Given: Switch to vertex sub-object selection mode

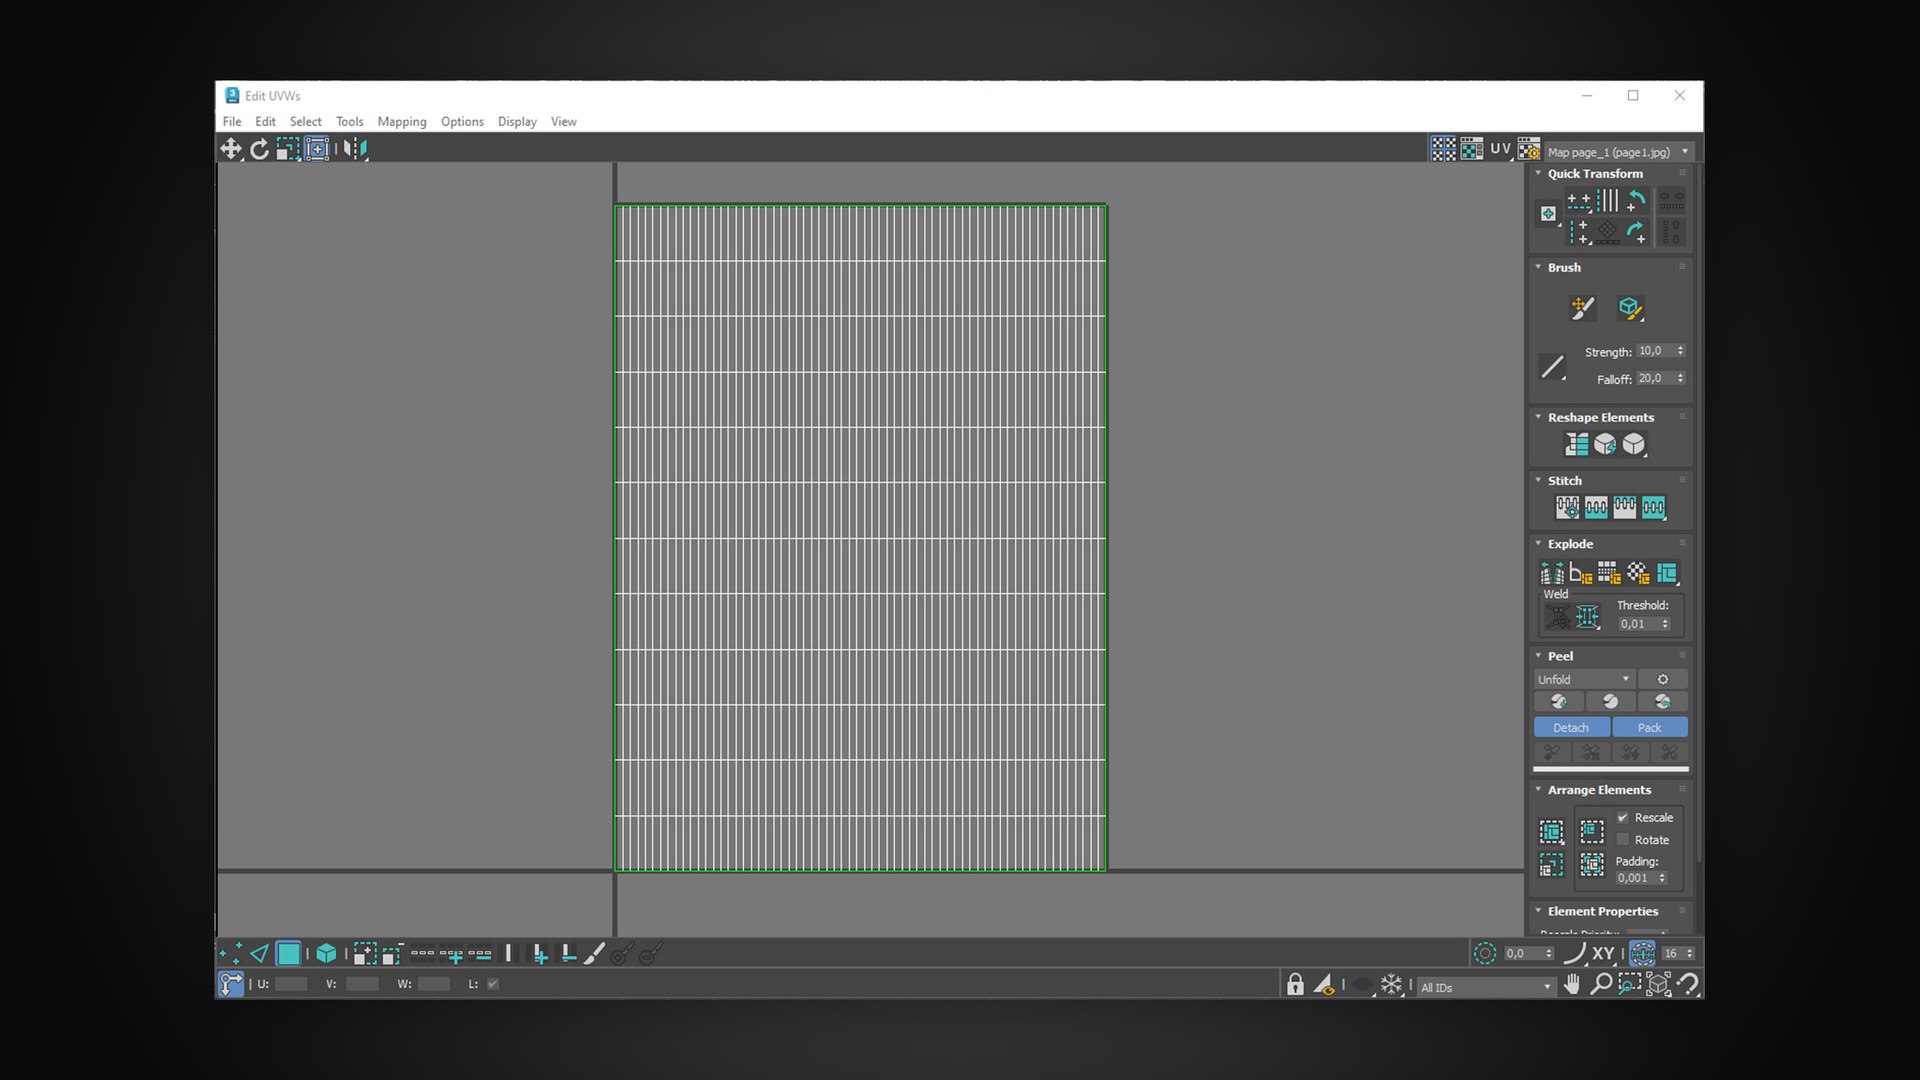Looking at the screenshot, I should point(230,954).
